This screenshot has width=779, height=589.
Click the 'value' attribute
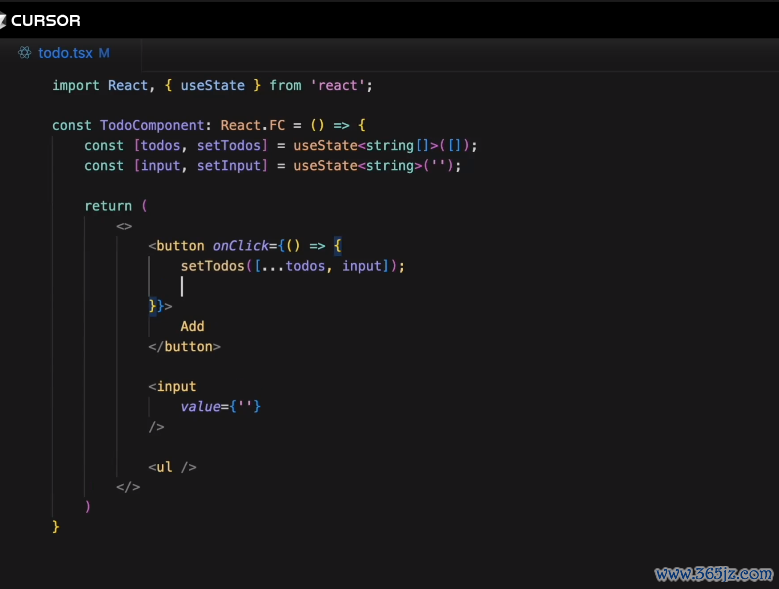200,407
